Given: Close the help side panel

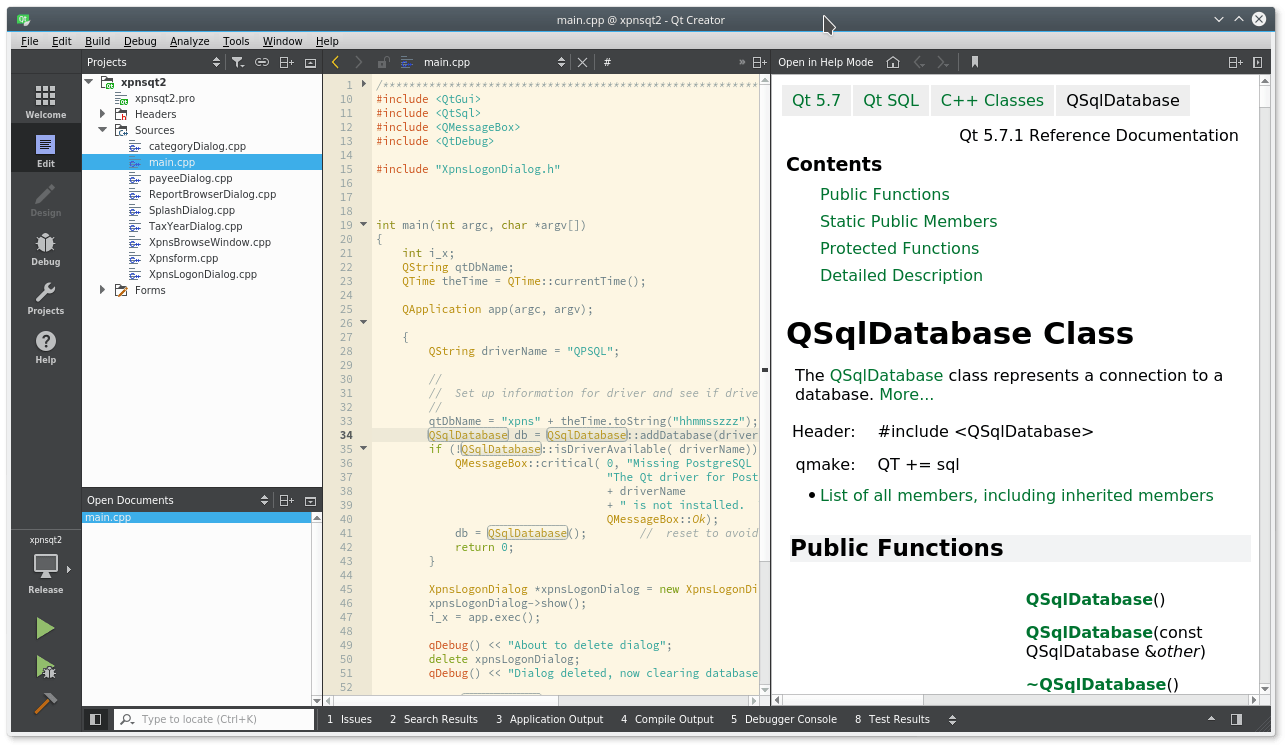Looking at the screenshot, I should click(x=1259, y=62).
